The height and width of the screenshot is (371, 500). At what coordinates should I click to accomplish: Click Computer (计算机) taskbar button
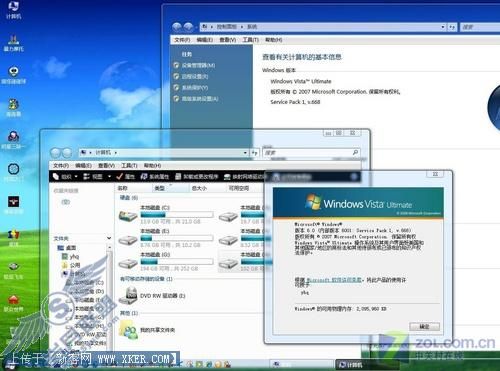pyautogui.click(x=367, y=365)
